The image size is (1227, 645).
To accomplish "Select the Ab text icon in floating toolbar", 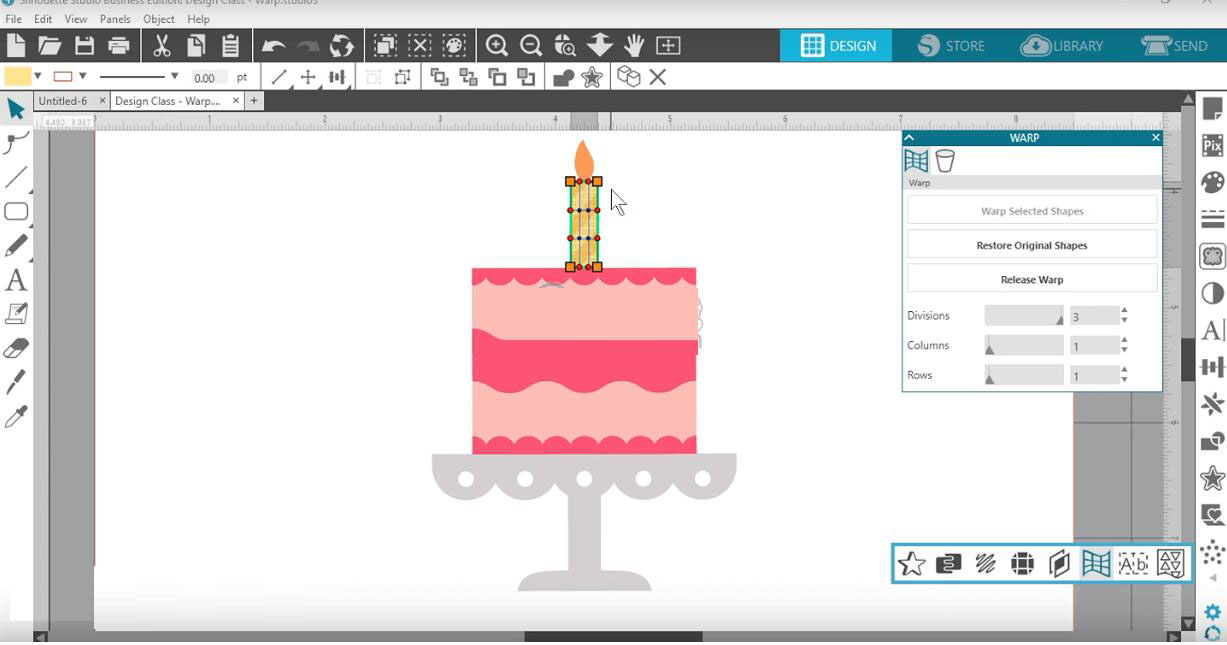I will (1133, 564).
